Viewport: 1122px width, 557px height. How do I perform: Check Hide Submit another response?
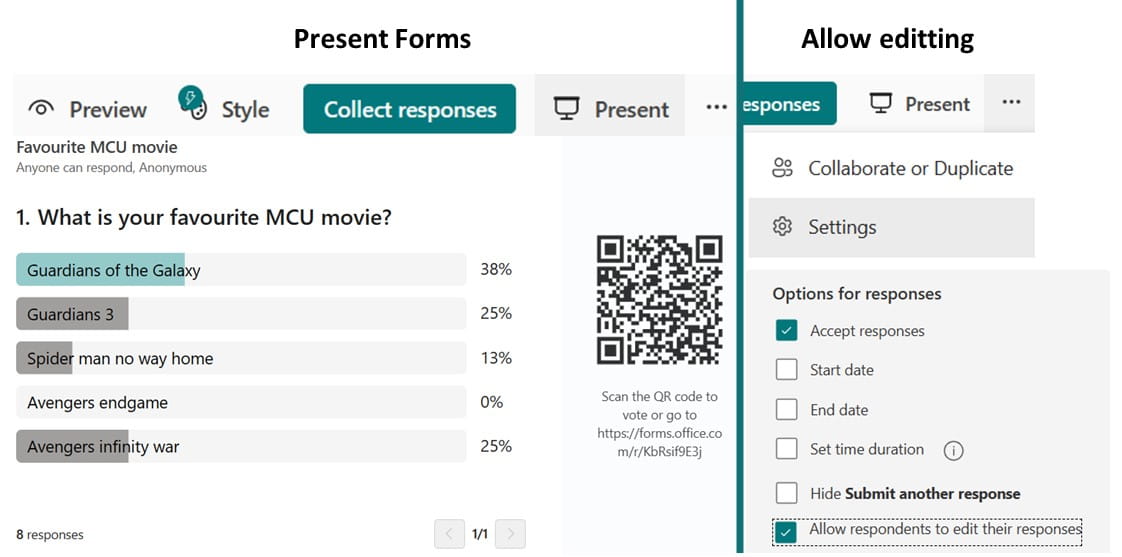click(786, 493)
